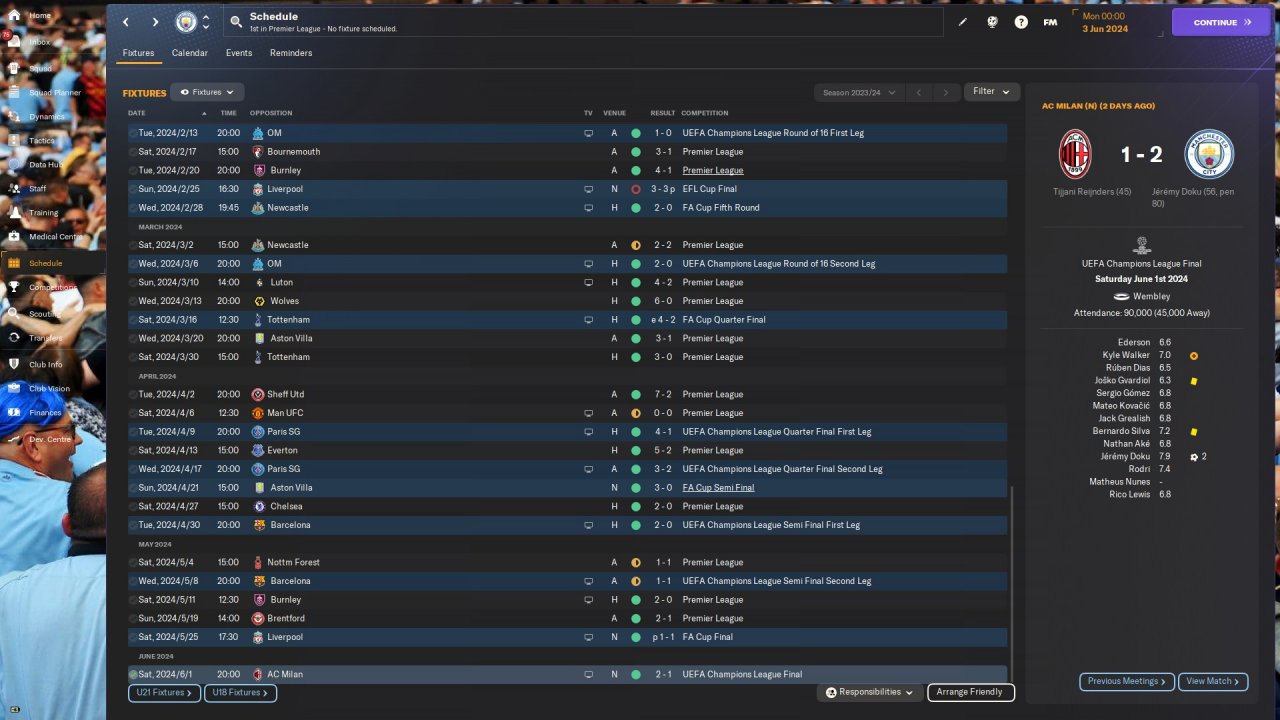Click the Manchester City badge in the top bar

186,22
